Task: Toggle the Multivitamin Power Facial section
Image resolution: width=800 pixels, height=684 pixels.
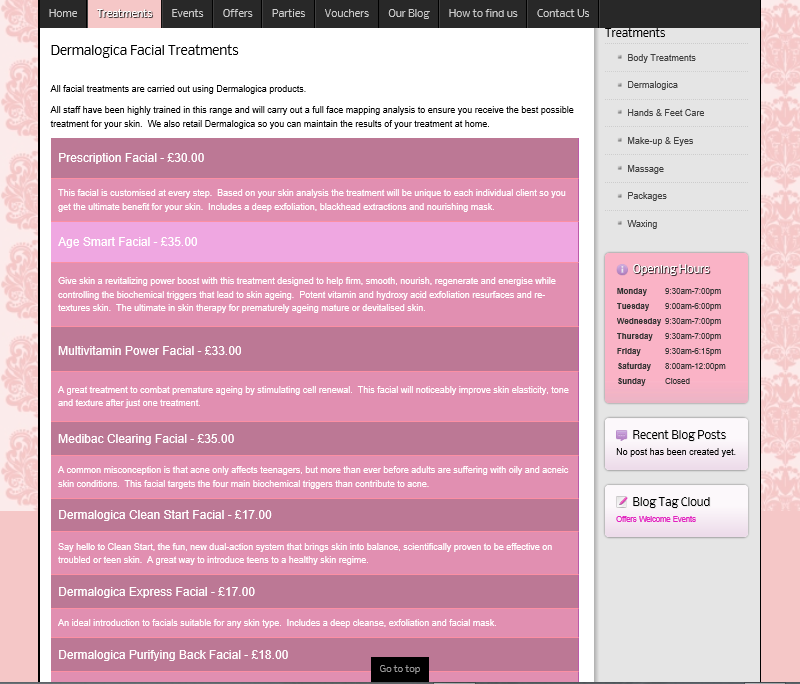Action: point(314,351)
